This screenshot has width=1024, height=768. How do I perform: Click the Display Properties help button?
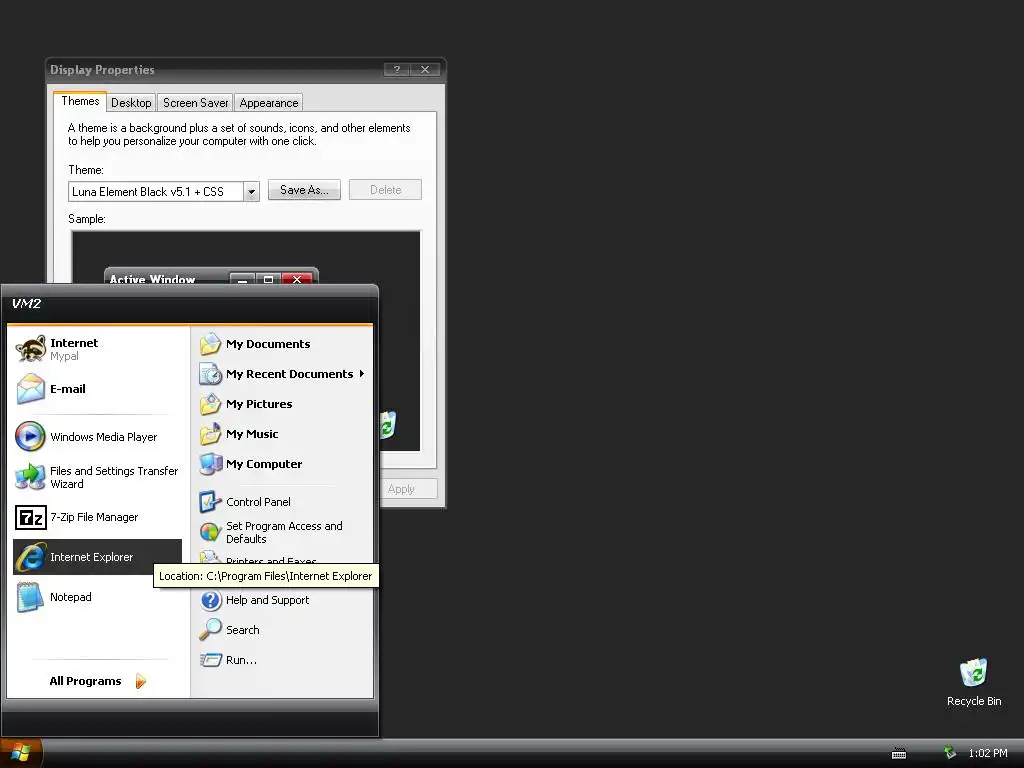[x=396, y=69]
